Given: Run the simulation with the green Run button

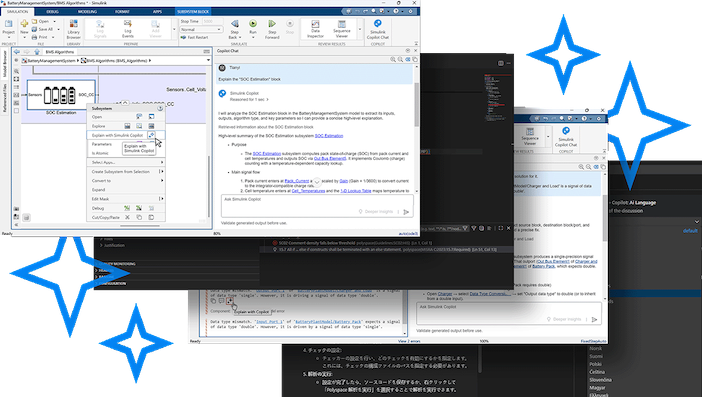Looking at the screenshot, I should pos(253,27).
